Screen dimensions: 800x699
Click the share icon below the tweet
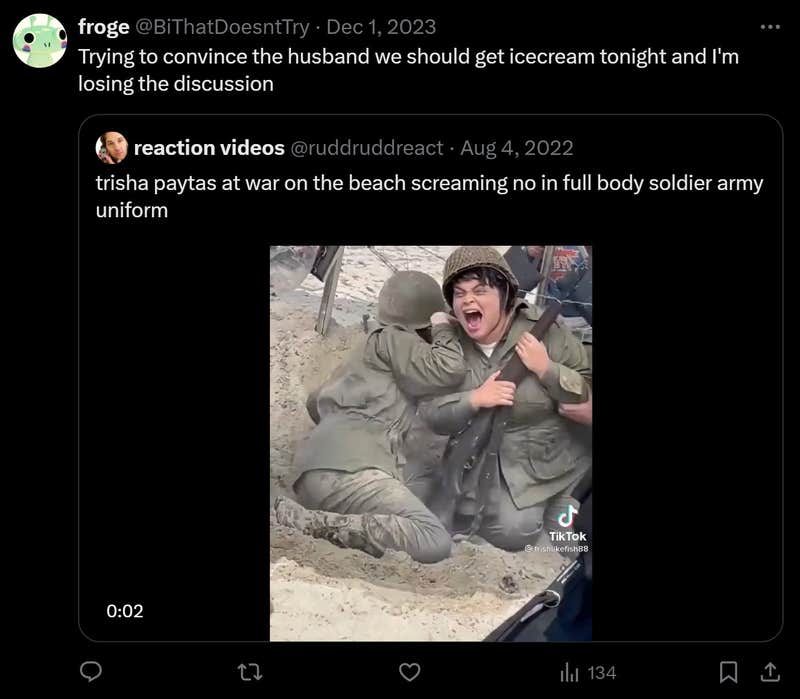[x=768, y=674]
